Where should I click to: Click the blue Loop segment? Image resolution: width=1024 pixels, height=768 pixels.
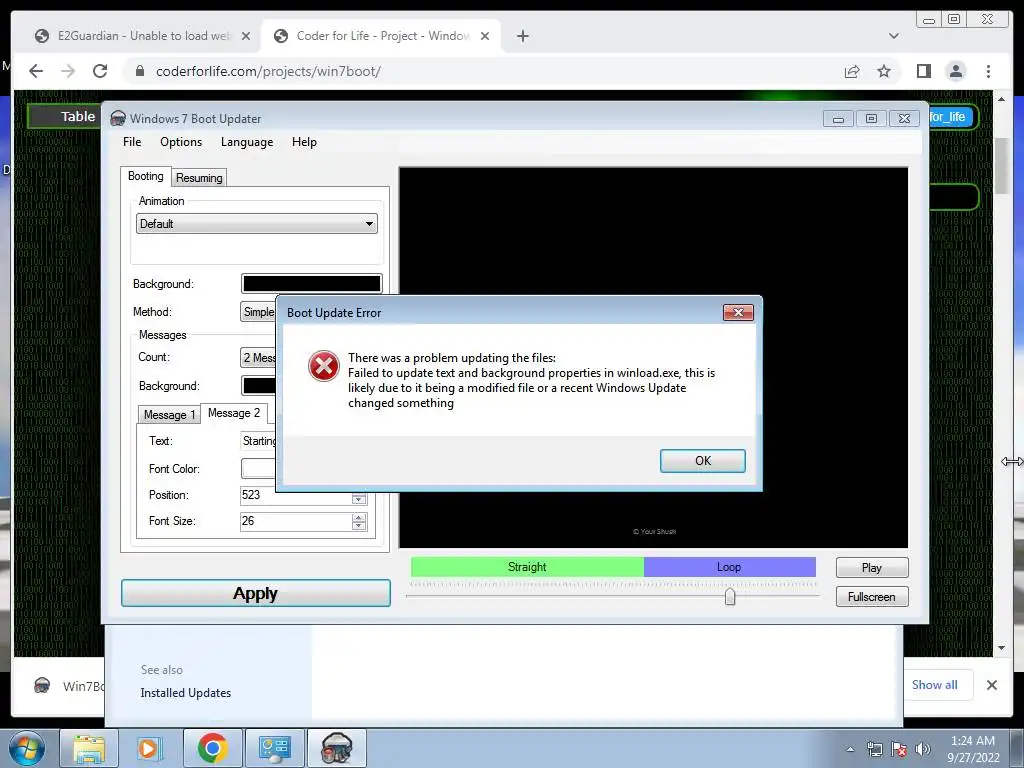tap(729, 567)
